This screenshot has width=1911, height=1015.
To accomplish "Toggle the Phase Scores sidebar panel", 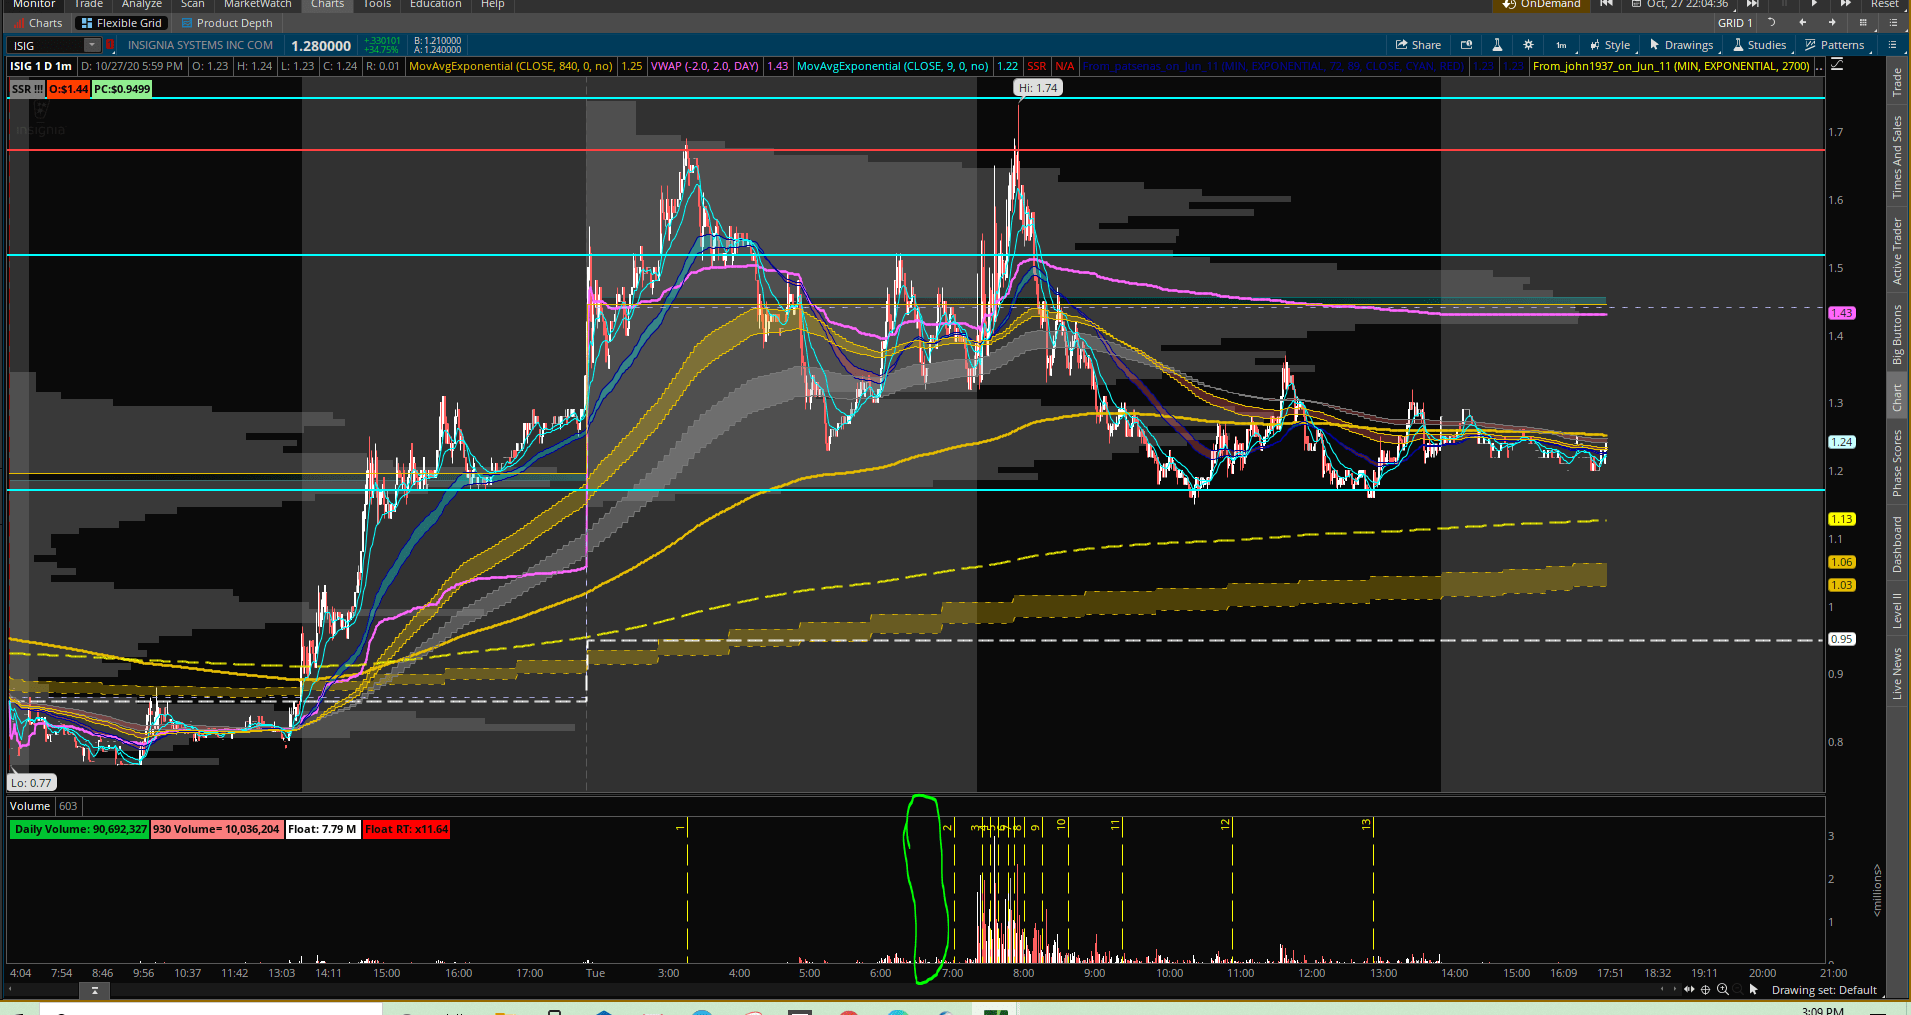I will (x=1897, y=463).
